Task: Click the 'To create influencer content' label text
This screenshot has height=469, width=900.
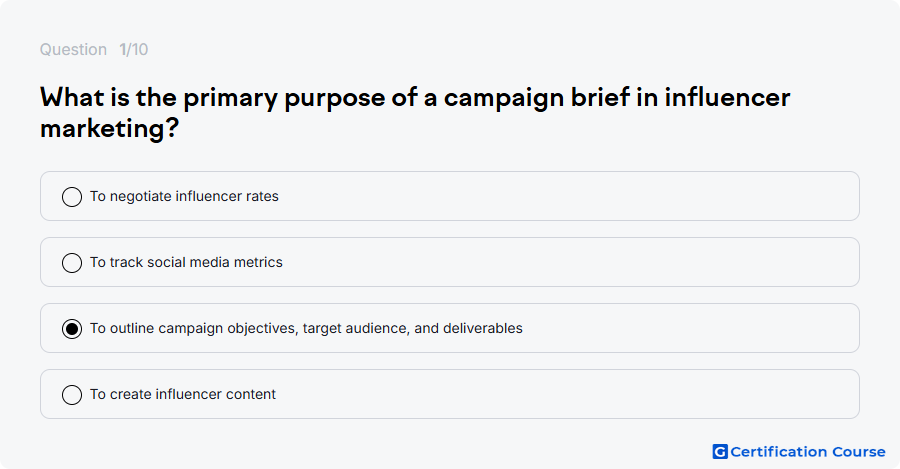Action: point(183,394)
